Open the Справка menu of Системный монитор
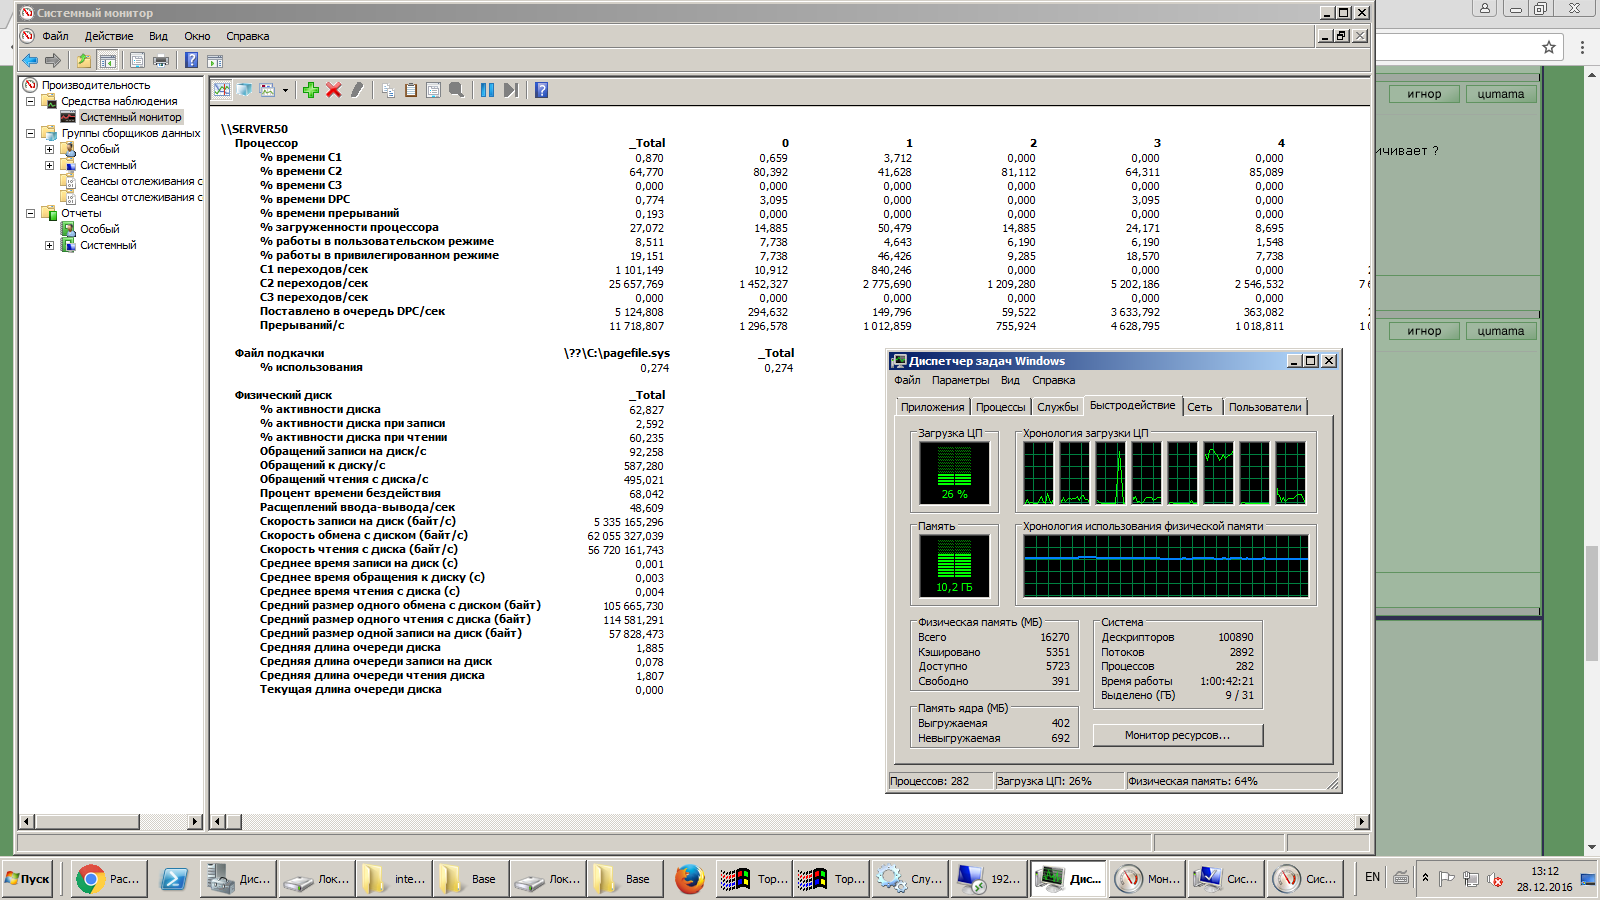 pos(247,36)
